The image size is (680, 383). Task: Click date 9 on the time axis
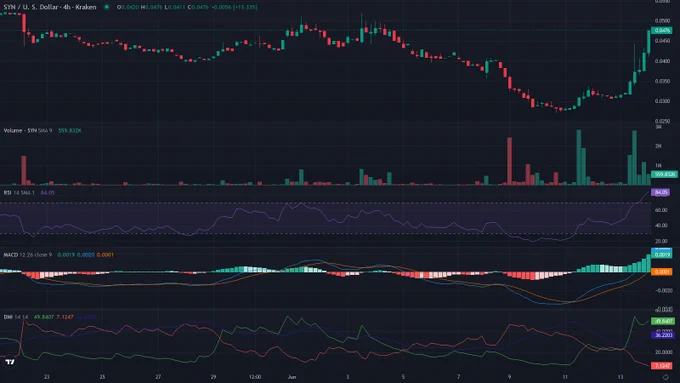pos(510,377)
